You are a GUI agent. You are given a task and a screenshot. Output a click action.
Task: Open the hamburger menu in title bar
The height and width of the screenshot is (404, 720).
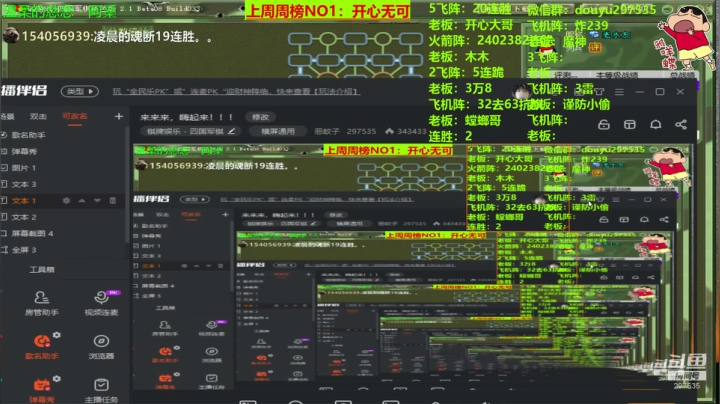tap(619, 92)
